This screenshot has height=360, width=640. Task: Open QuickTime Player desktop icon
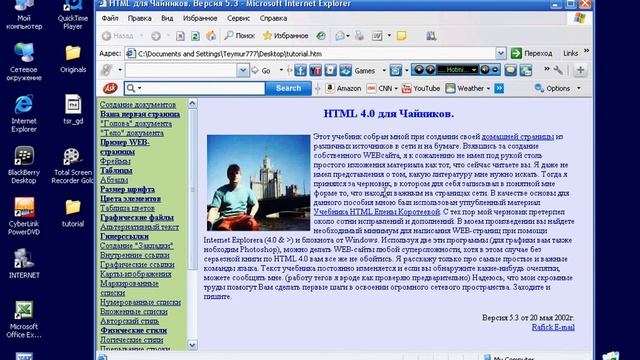73,15
